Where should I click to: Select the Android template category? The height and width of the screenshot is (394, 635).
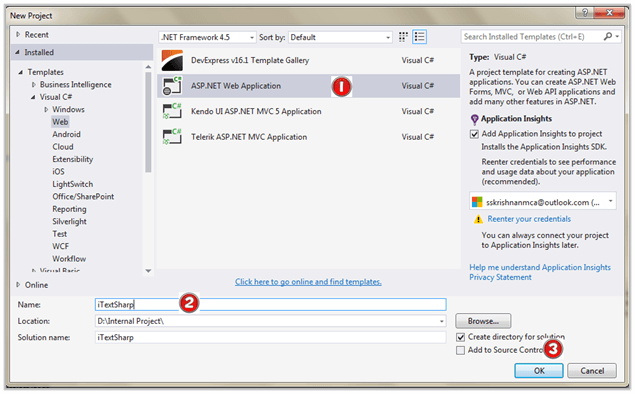(x=66, y=134)
